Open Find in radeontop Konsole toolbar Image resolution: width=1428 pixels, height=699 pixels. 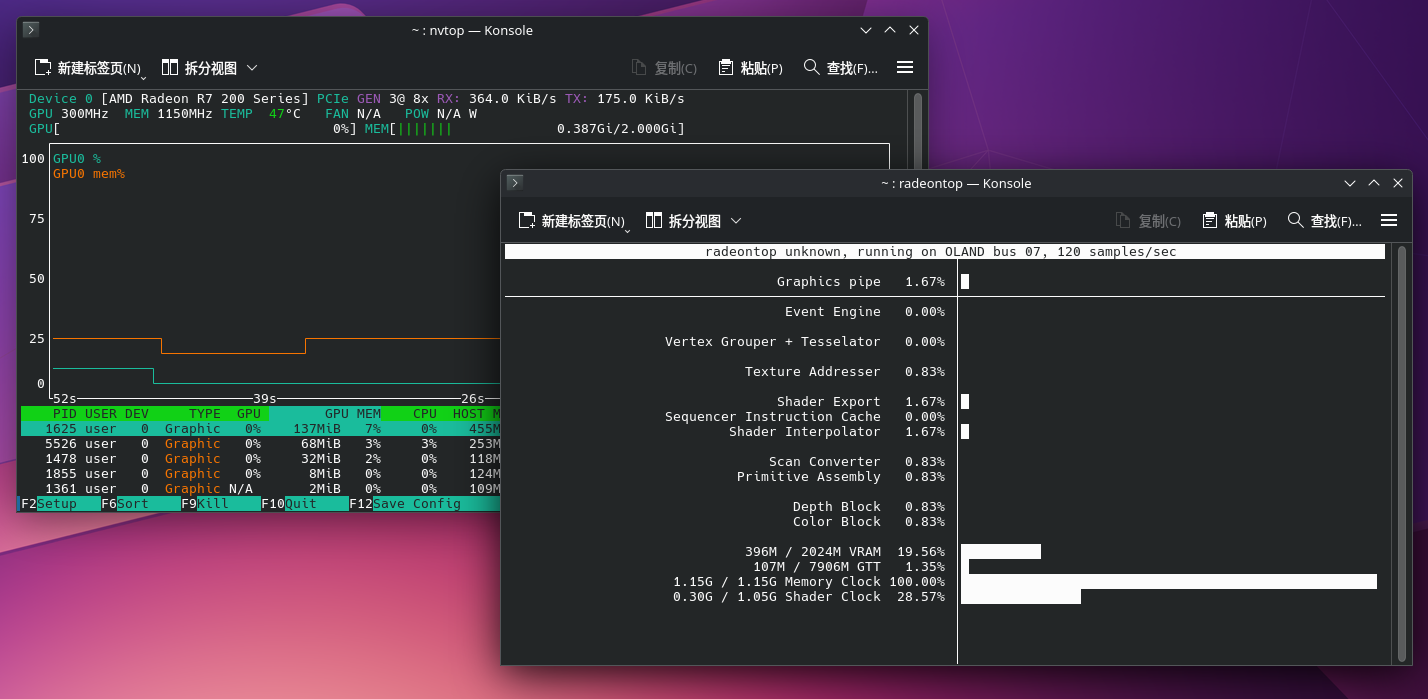1325,221
